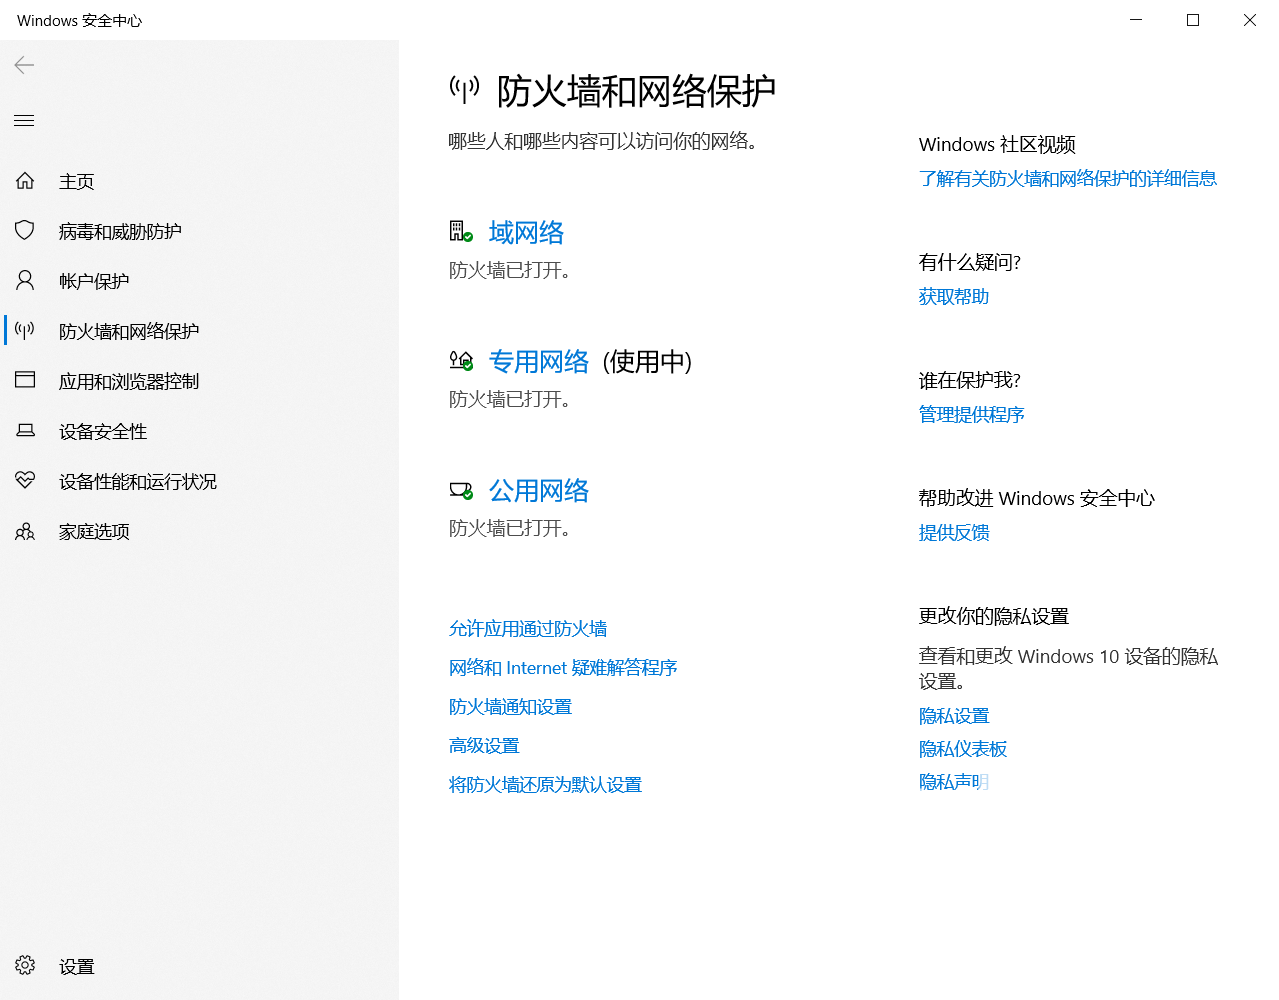Screen dimensions: 1279x1000
Task: Click the gear icon for 设置
Action: tap(25, 966)
